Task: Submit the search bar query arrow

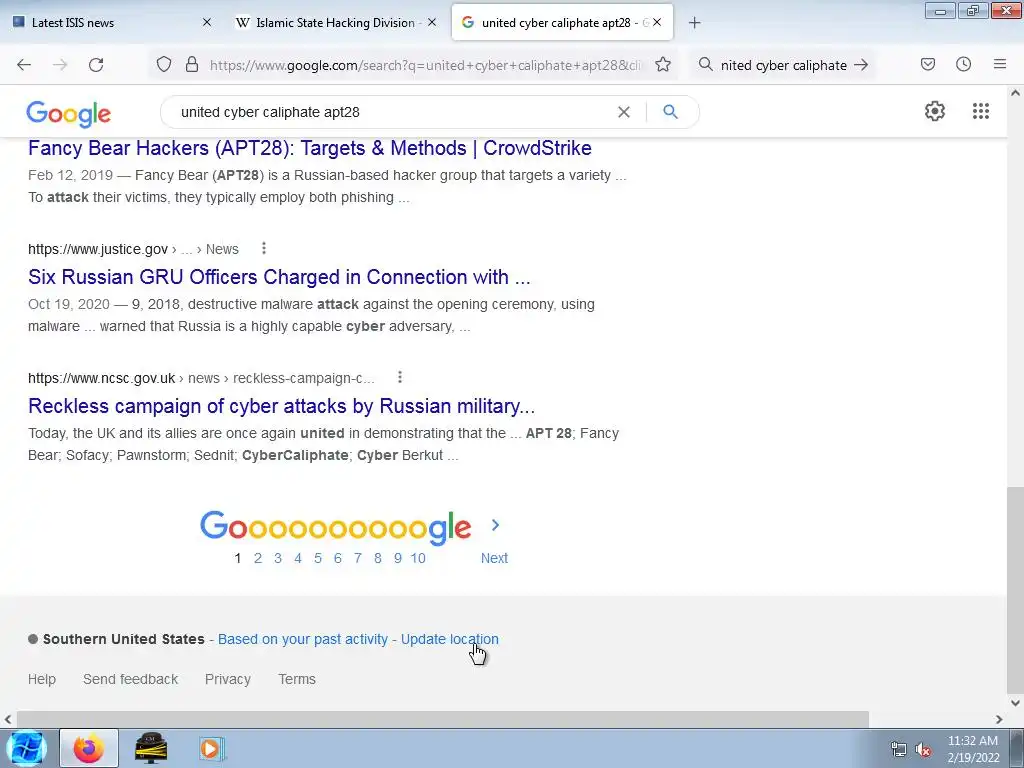Action: click(861, 65)
